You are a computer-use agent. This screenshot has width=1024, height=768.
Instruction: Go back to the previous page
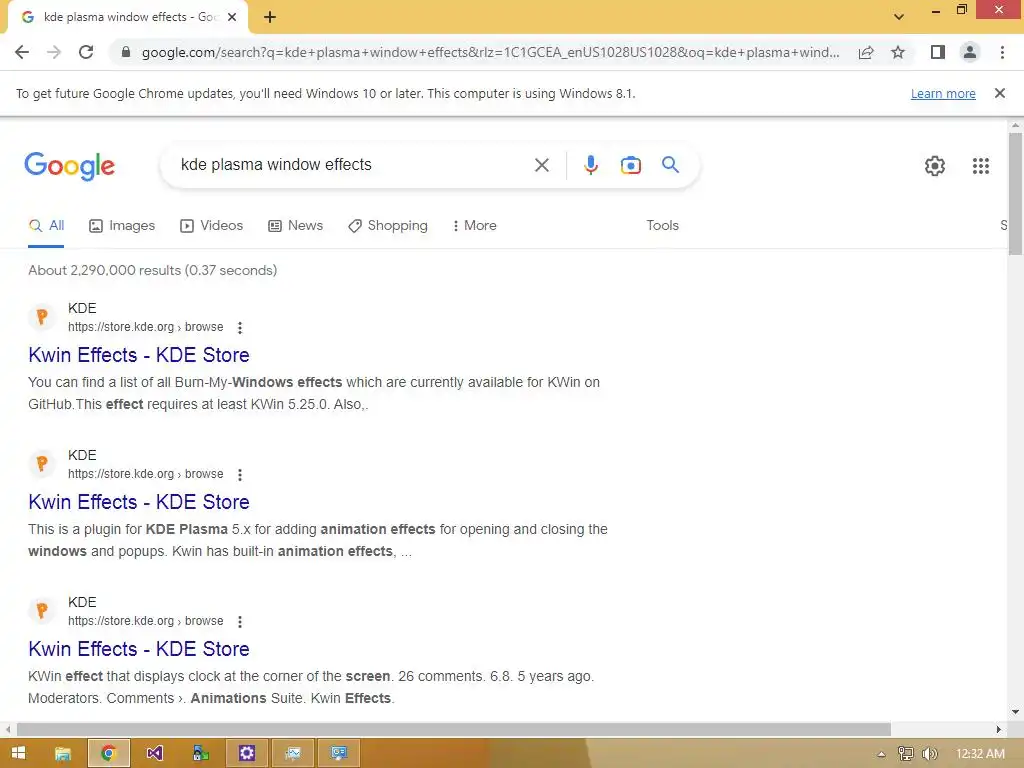pyautogui.click(x=22, y=52)
